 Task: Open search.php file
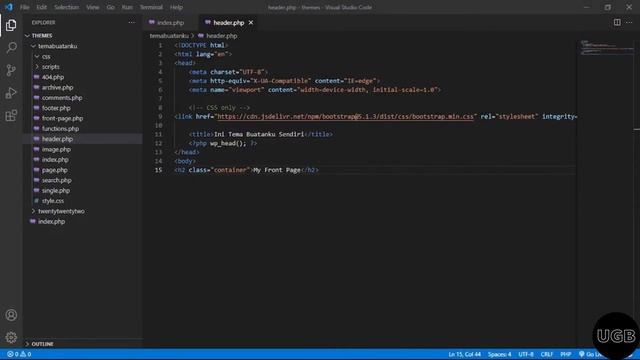(56, 180)
